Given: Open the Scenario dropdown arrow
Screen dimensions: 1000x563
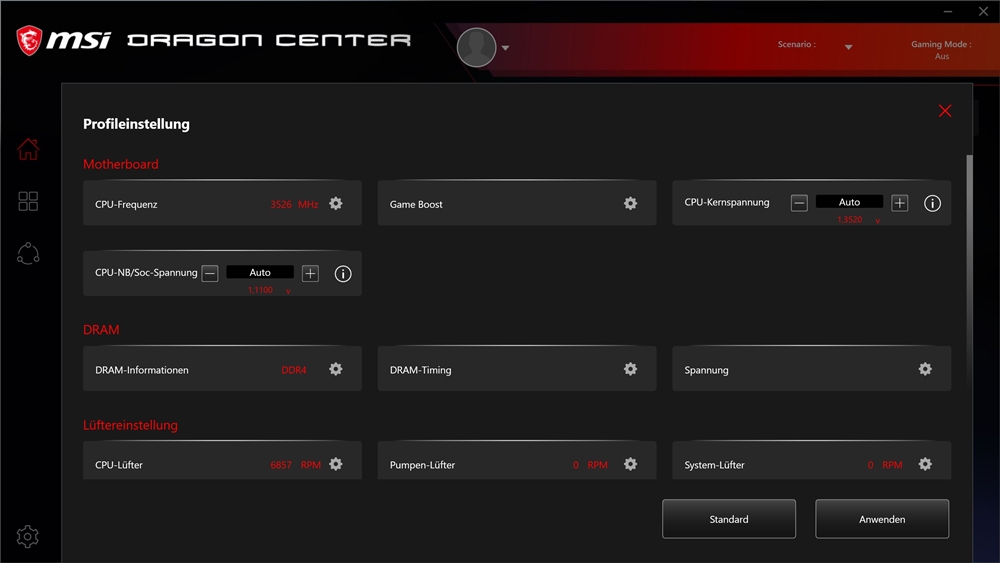Looking at the screenshot, I should 848,47.
